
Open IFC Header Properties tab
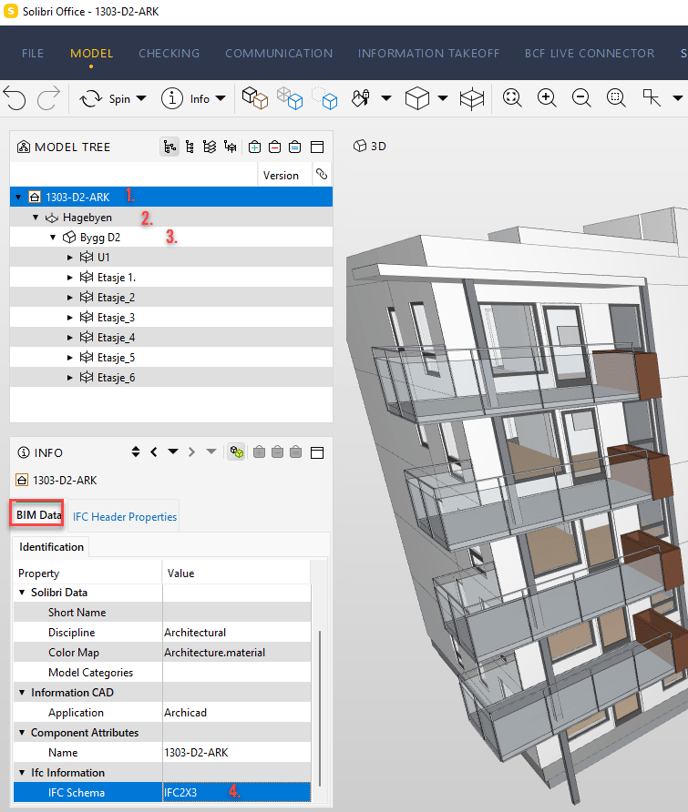point(124,516)
